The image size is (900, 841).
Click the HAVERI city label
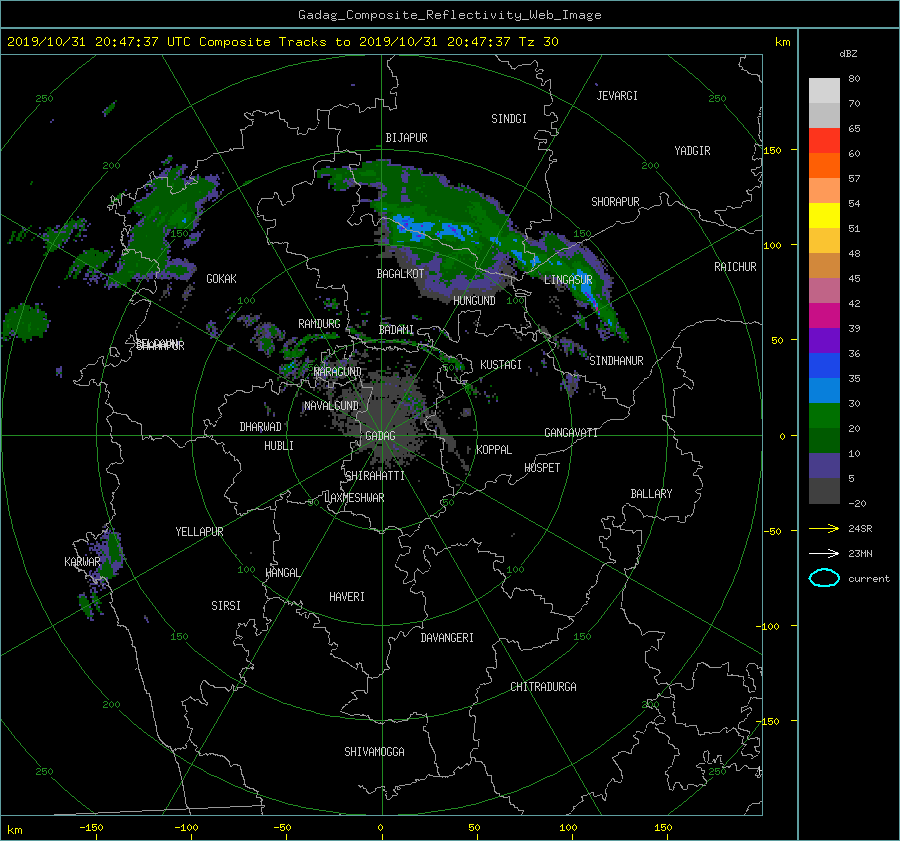pyautogui.click(x=347, y=597)
